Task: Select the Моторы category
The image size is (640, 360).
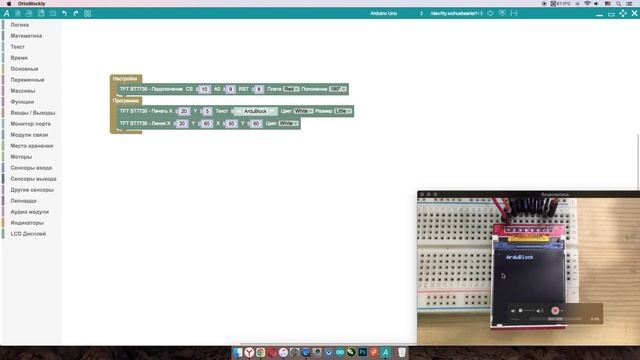Action: point(21,157)
